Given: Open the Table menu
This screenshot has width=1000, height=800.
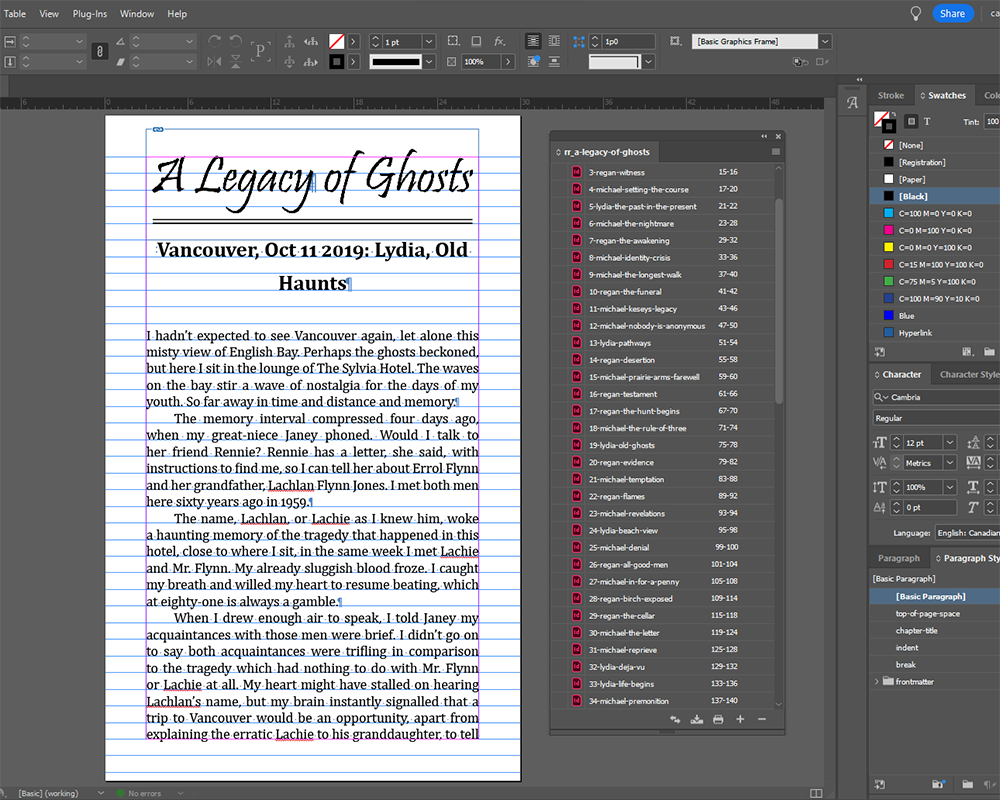Looking at the screenshot, I should point(15,13).
